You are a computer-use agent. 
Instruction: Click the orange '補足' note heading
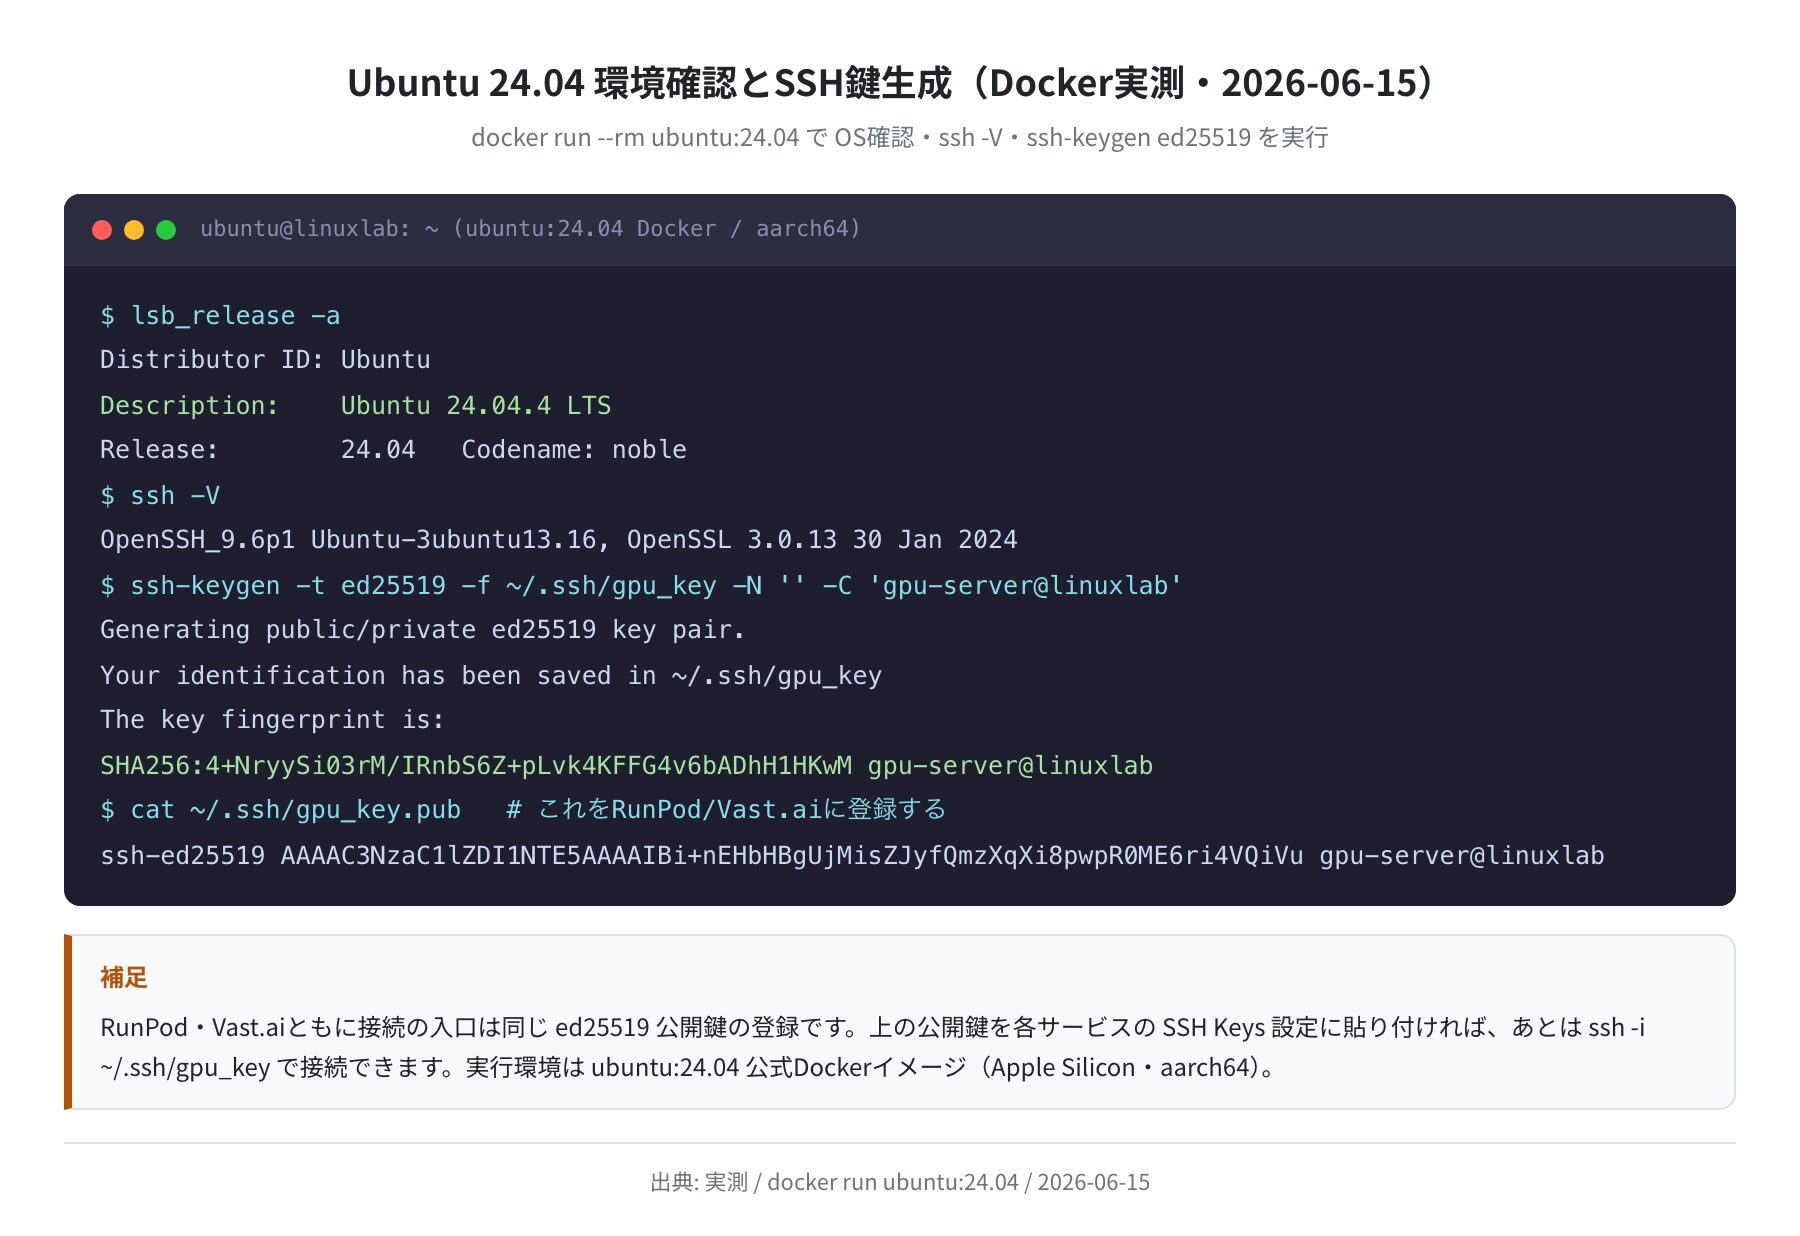point(124,977)
